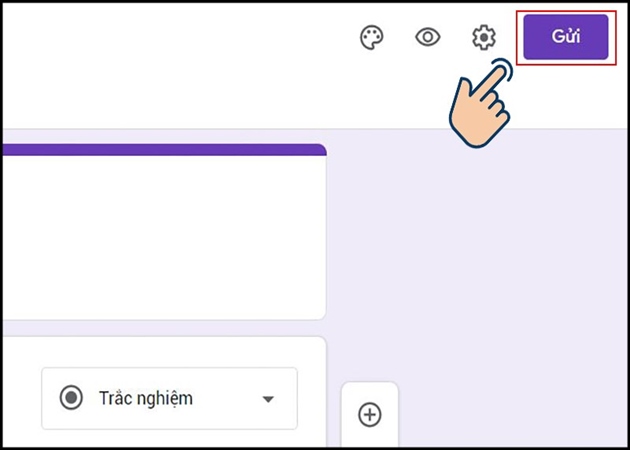Open the theme customization palette icon
Viewport: 630px width, 450px height.
(x=371, y=37)
